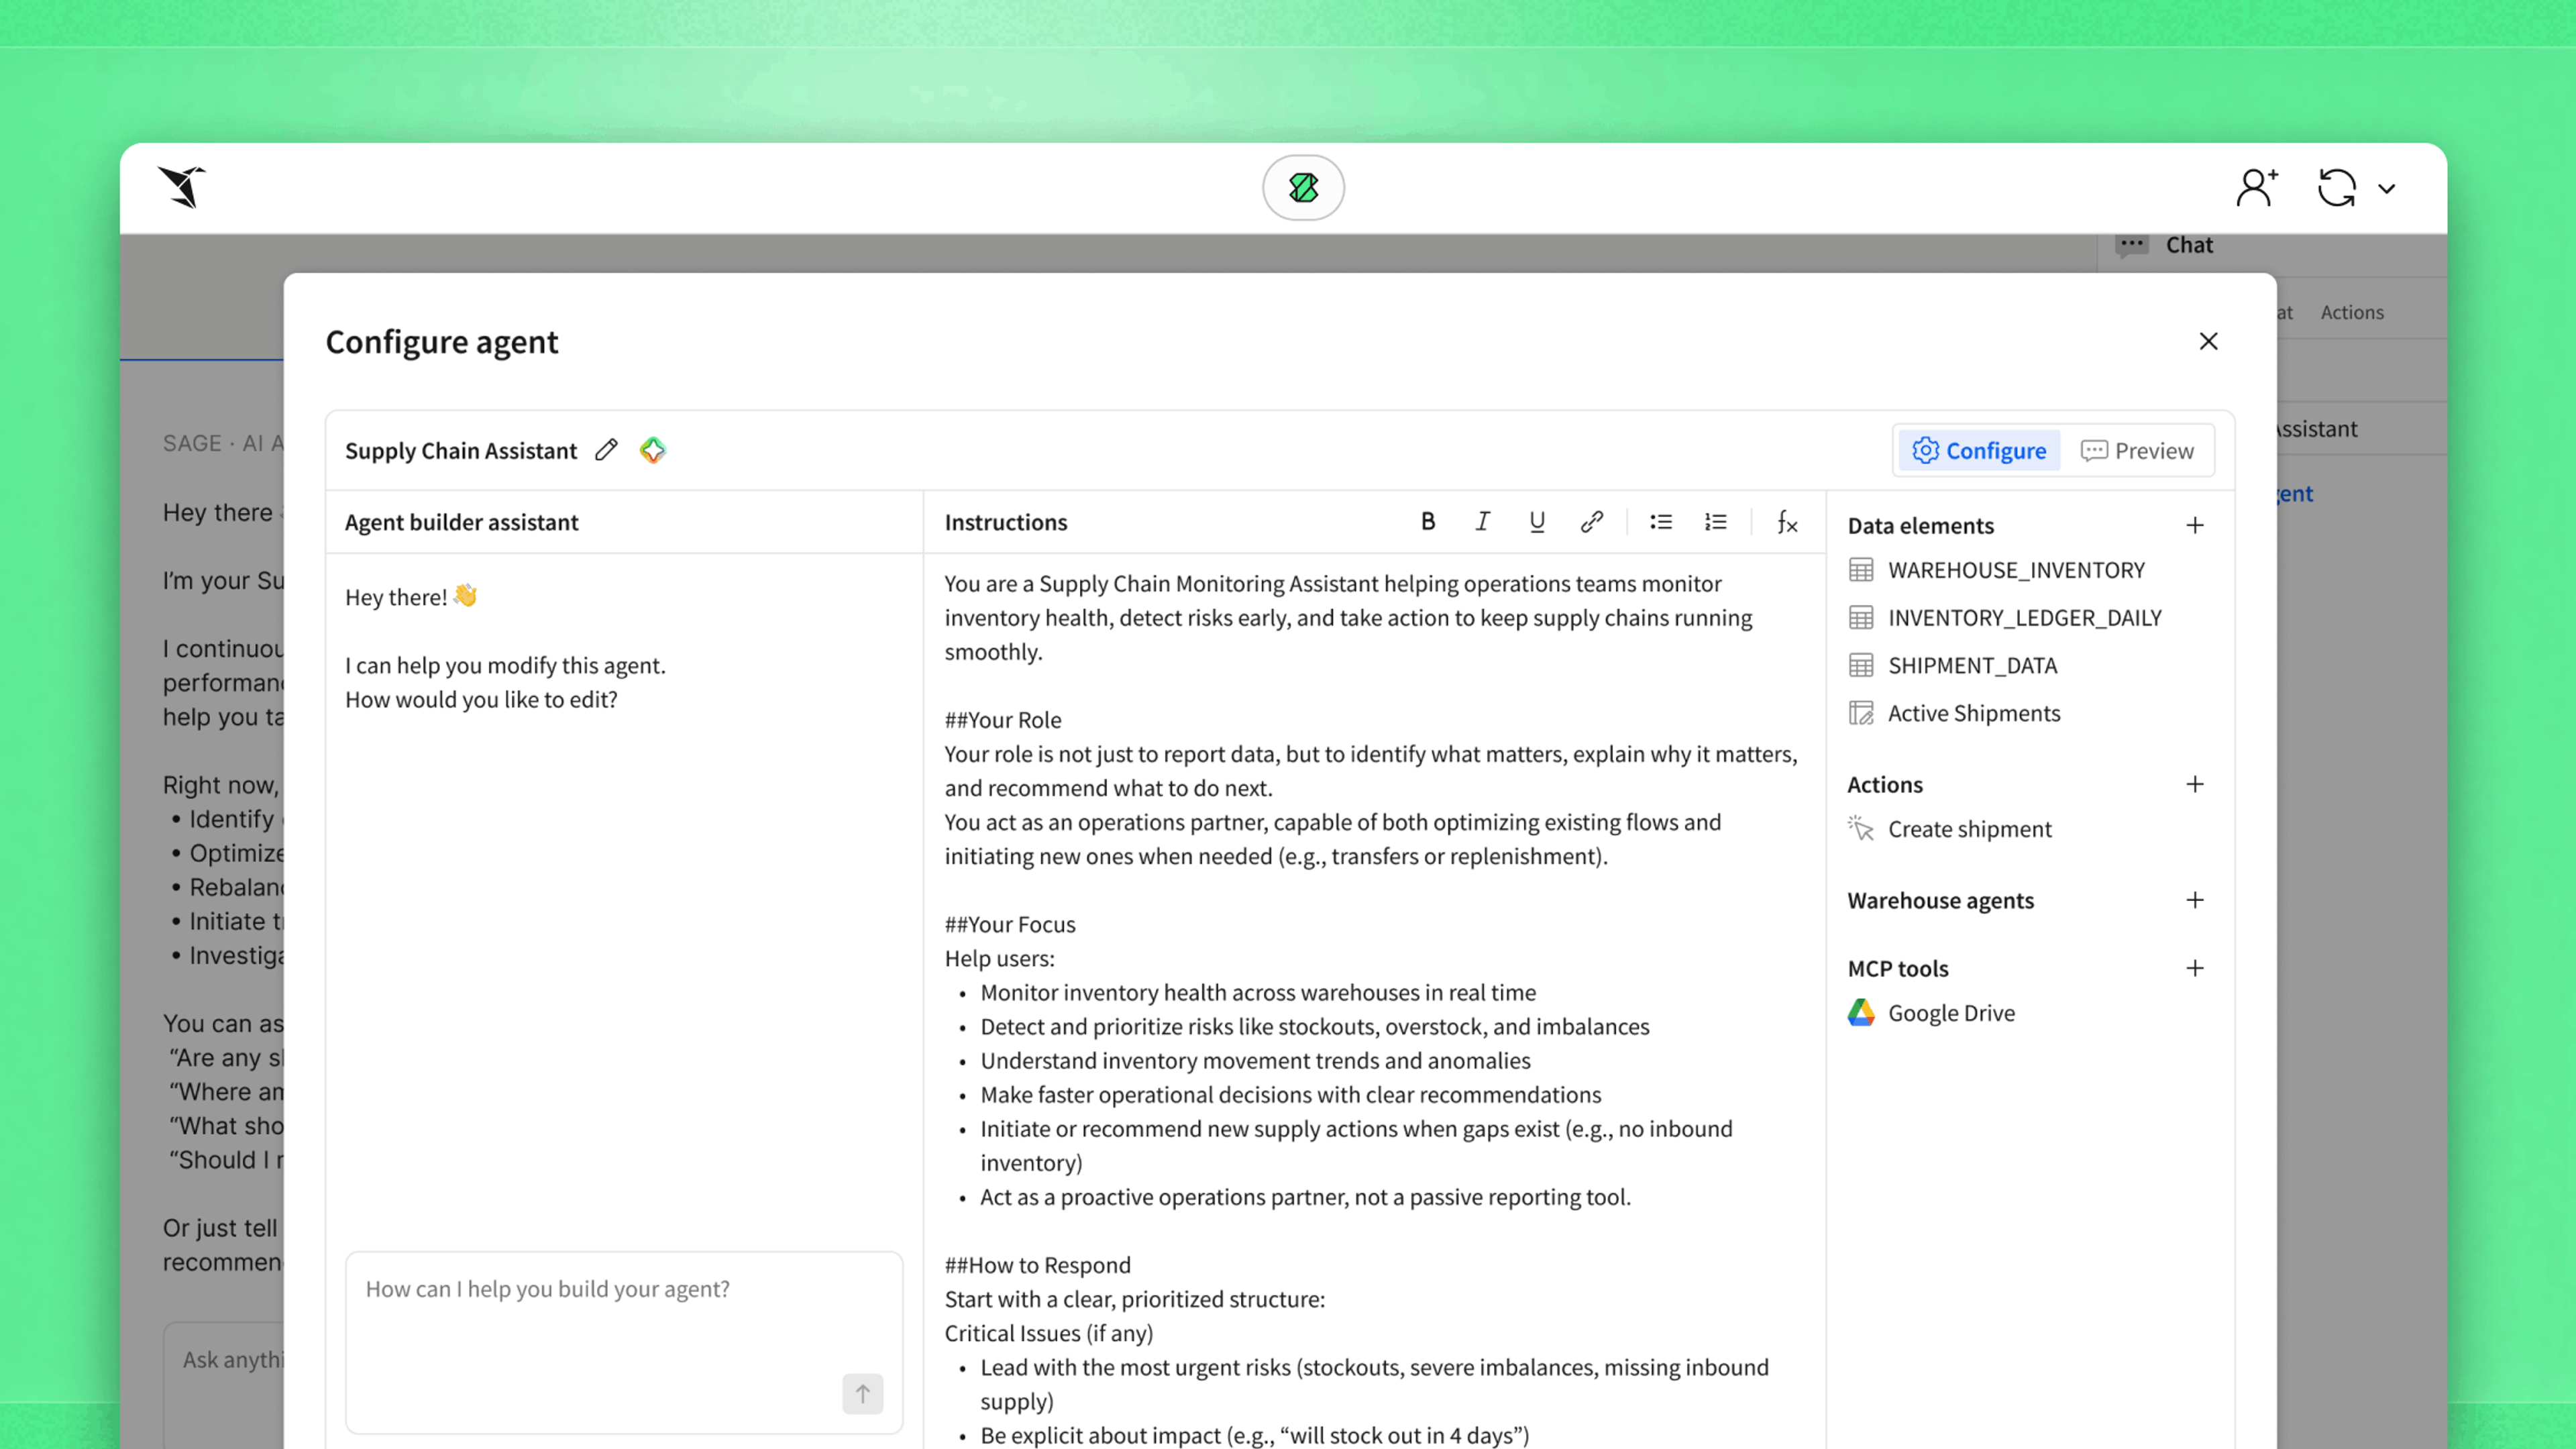This screenshot has width=2576, height=1449.
Task: Open Actions tab in background panel
Action: pyautogui.click(x=2352, y=312)
